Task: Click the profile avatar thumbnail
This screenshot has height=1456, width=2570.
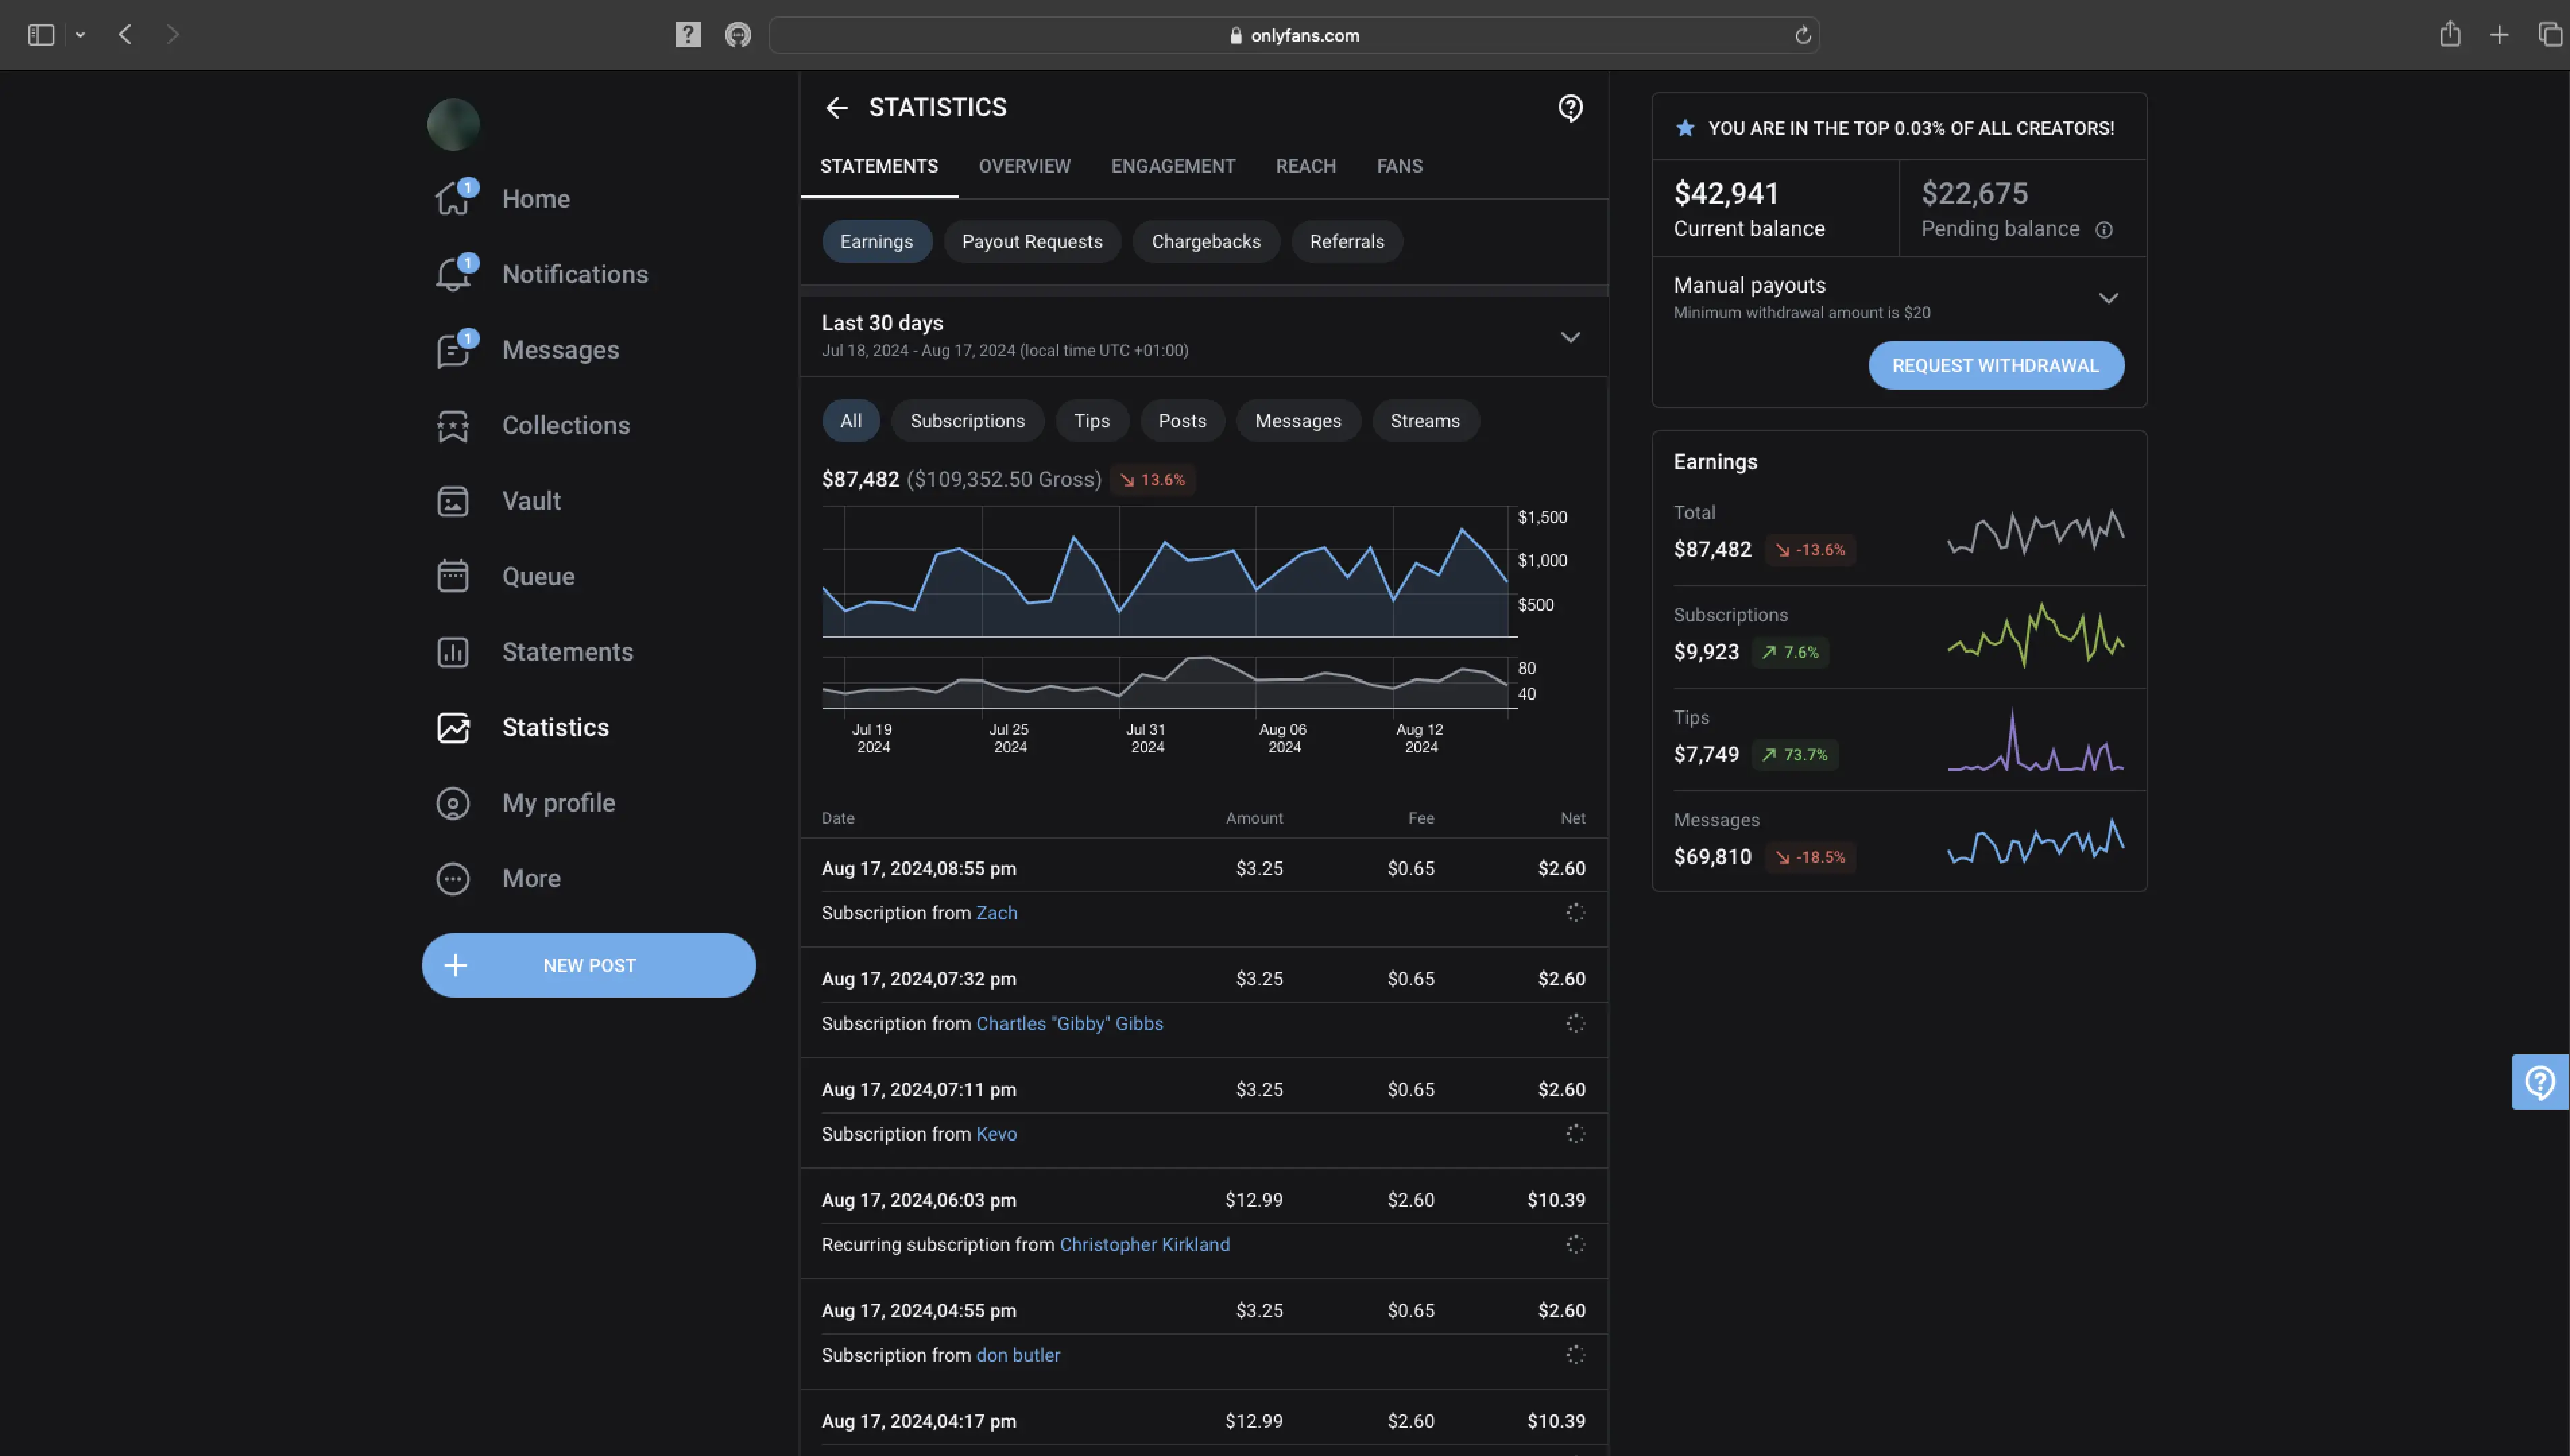Action: pos(453,125)
